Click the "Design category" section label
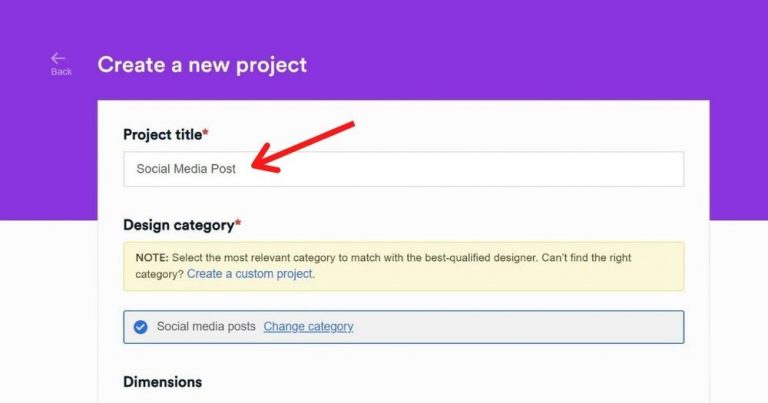The width and height of the screenshot is (768, 403). (178, 225)
